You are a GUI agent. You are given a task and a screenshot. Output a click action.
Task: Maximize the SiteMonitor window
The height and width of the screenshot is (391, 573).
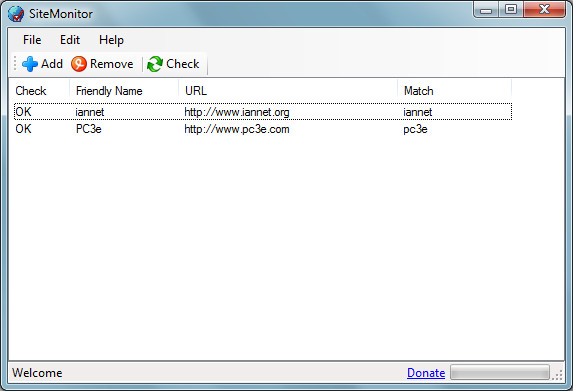[511, 10]
